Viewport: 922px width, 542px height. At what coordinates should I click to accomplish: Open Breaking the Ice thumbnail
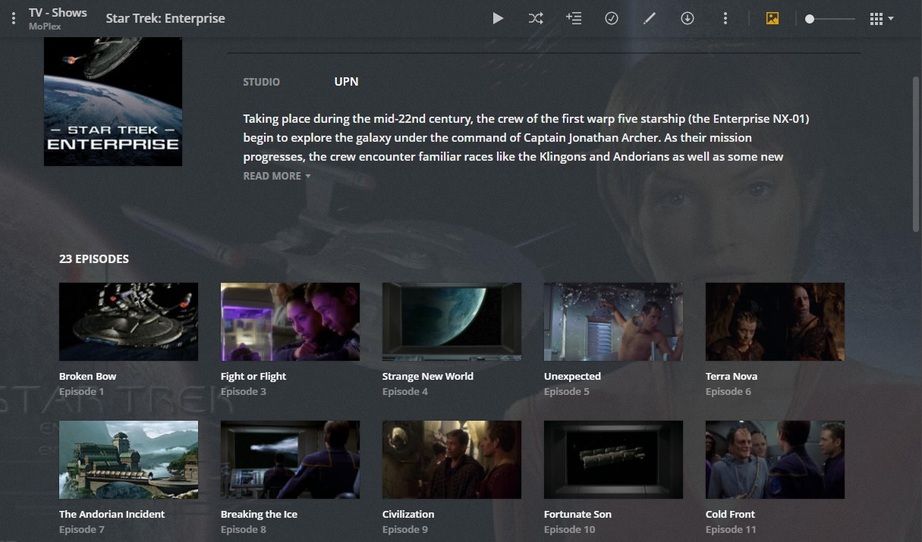pyautogui.click(x=290, y=460)
